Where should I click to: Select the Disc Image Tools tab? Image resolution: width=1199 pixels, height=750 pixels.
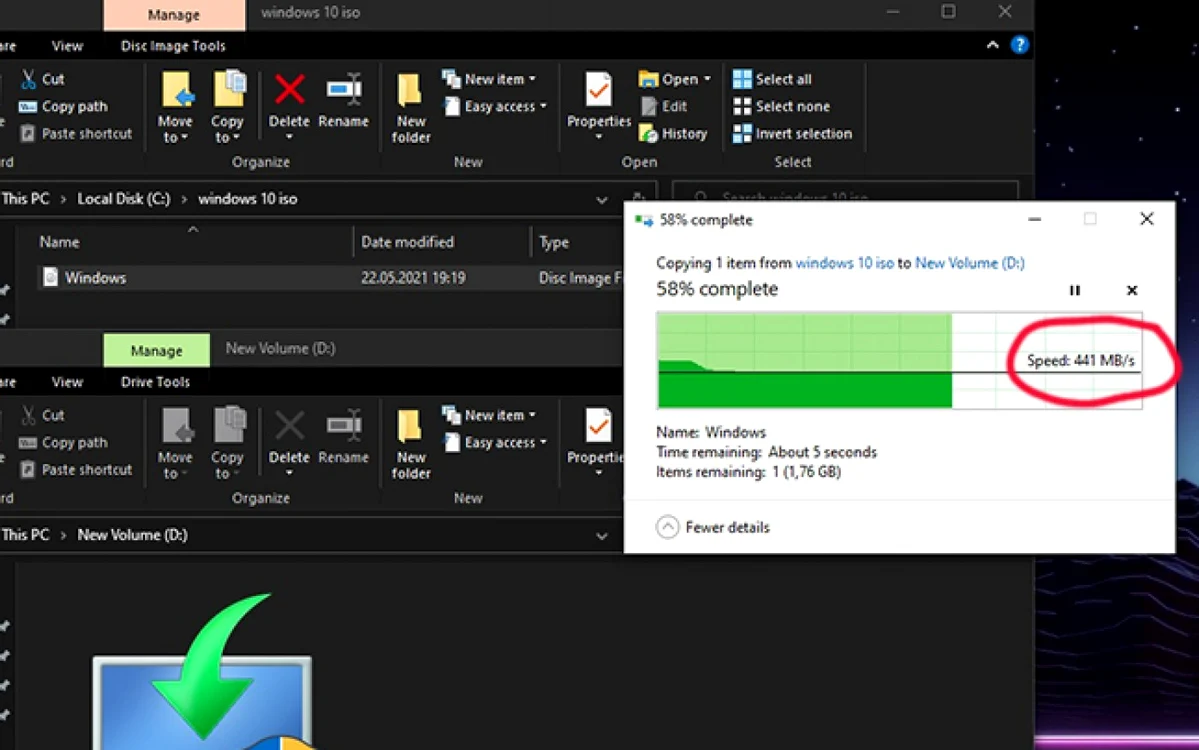click(x=173, y=46)
